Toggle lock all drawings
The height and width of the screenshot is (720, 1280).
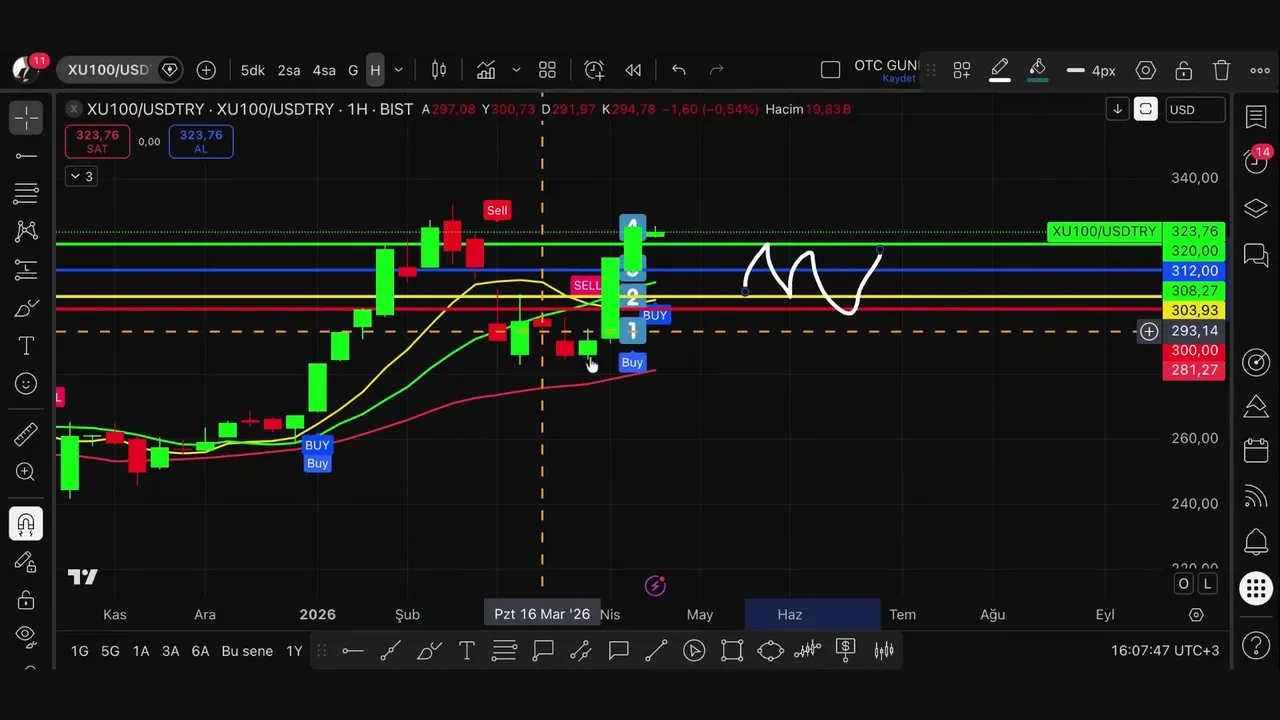coord(26,600)
